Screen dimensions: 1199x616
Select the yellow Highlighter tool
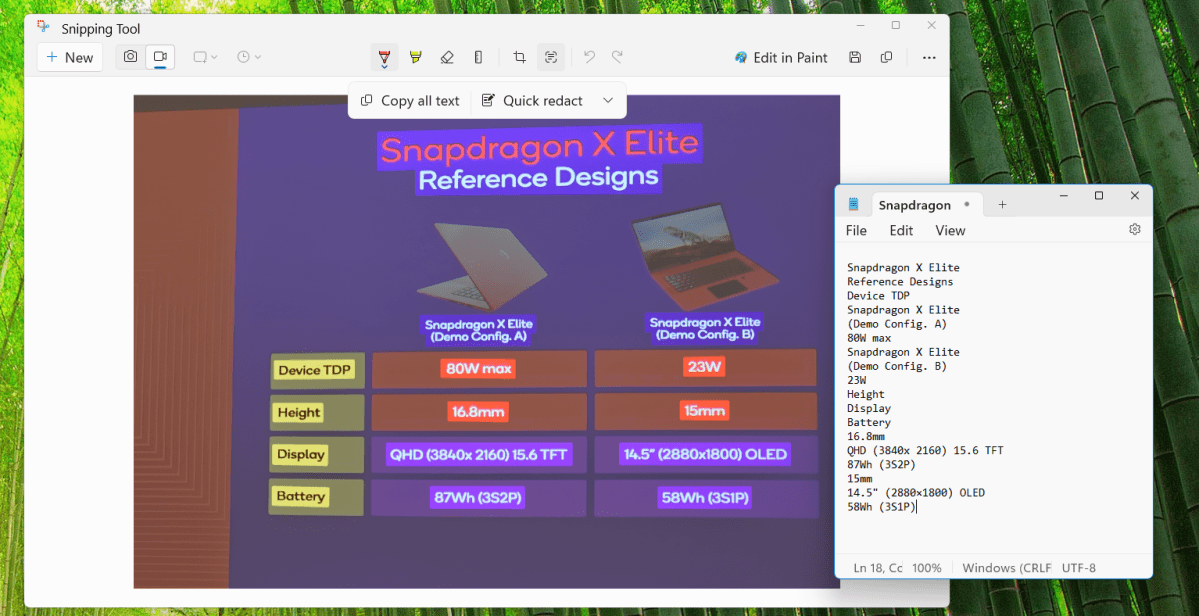[x=415, y=57]
